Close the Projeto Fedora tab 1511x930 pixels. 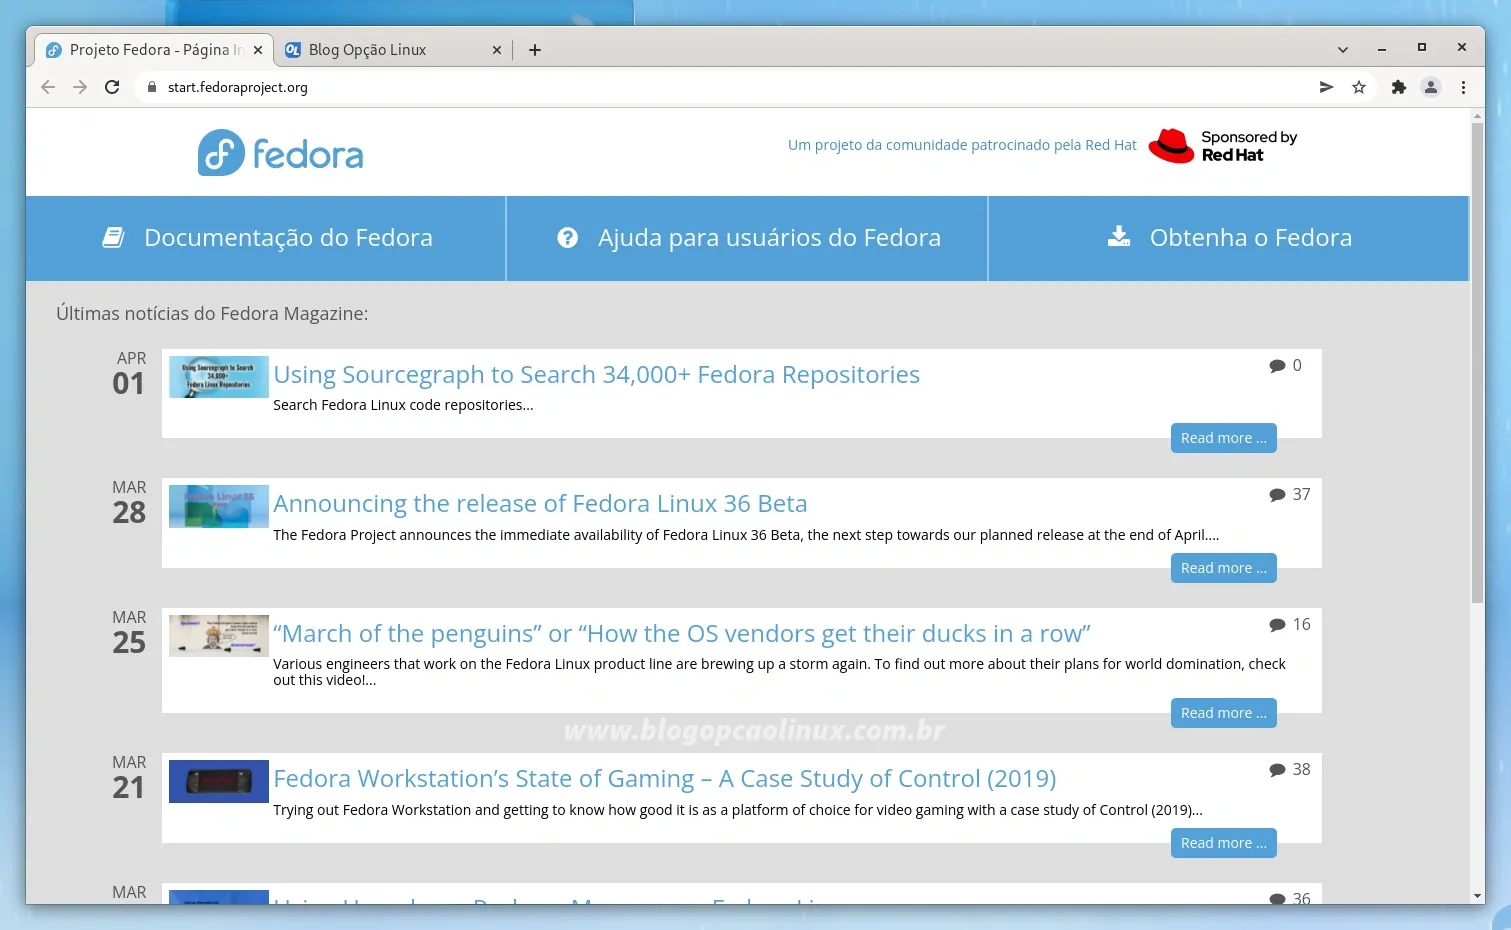[258, 50]
